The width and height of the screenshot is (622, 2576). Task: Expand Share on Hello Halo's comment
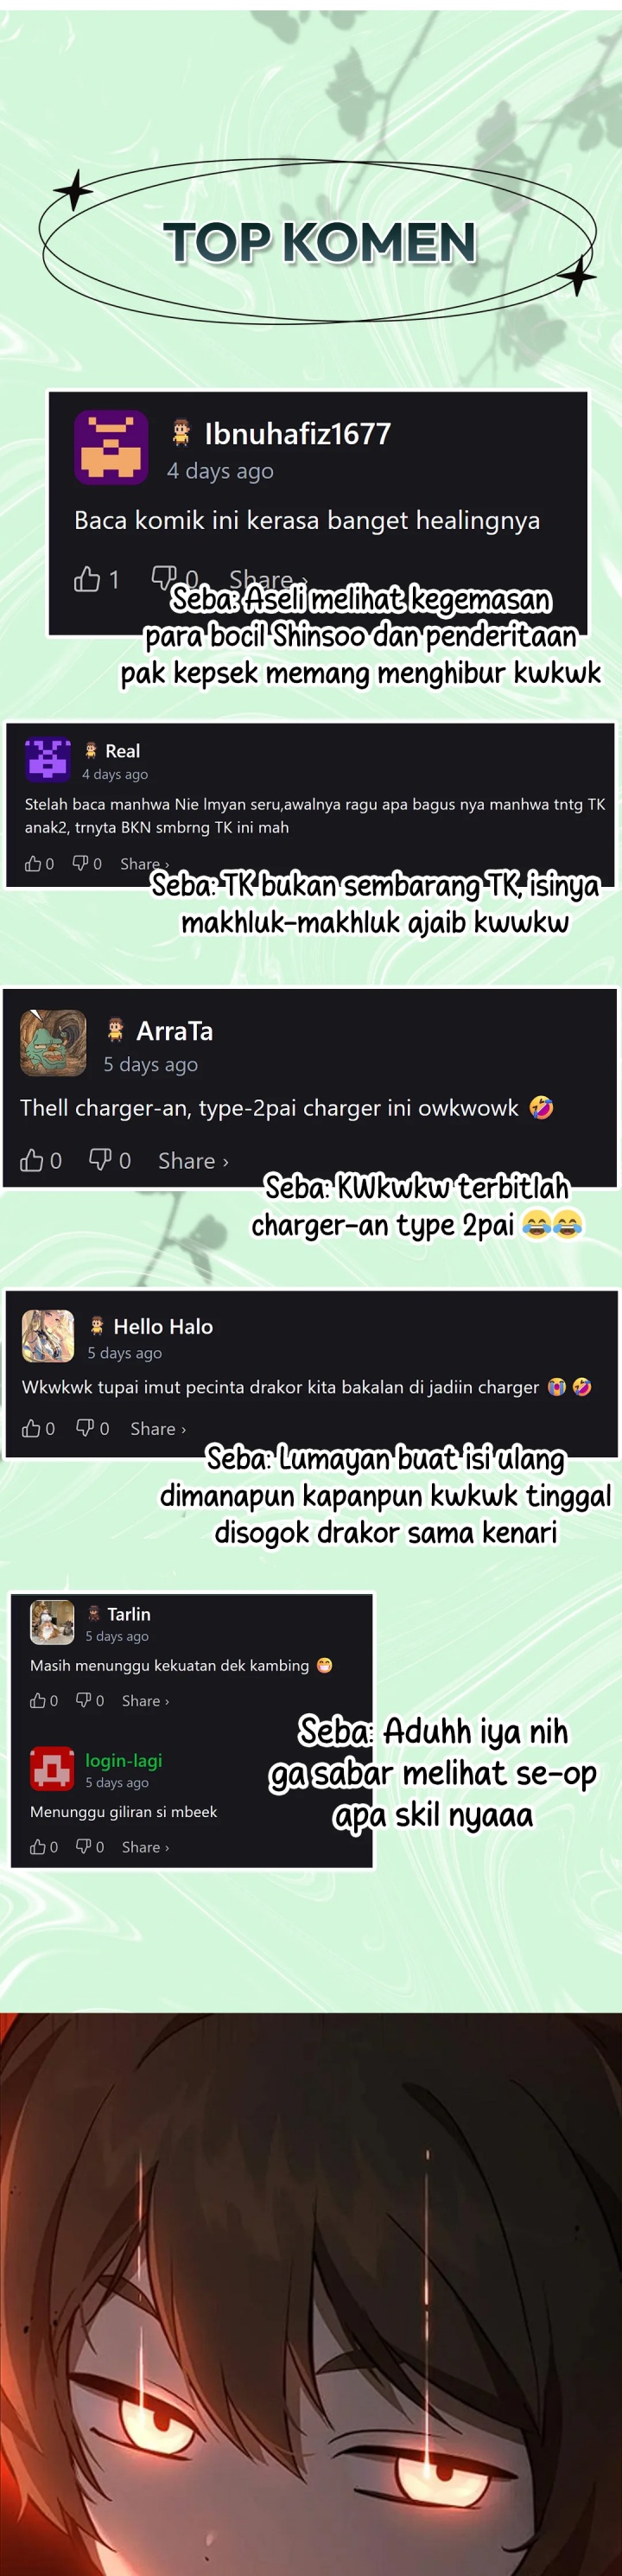158,1428
